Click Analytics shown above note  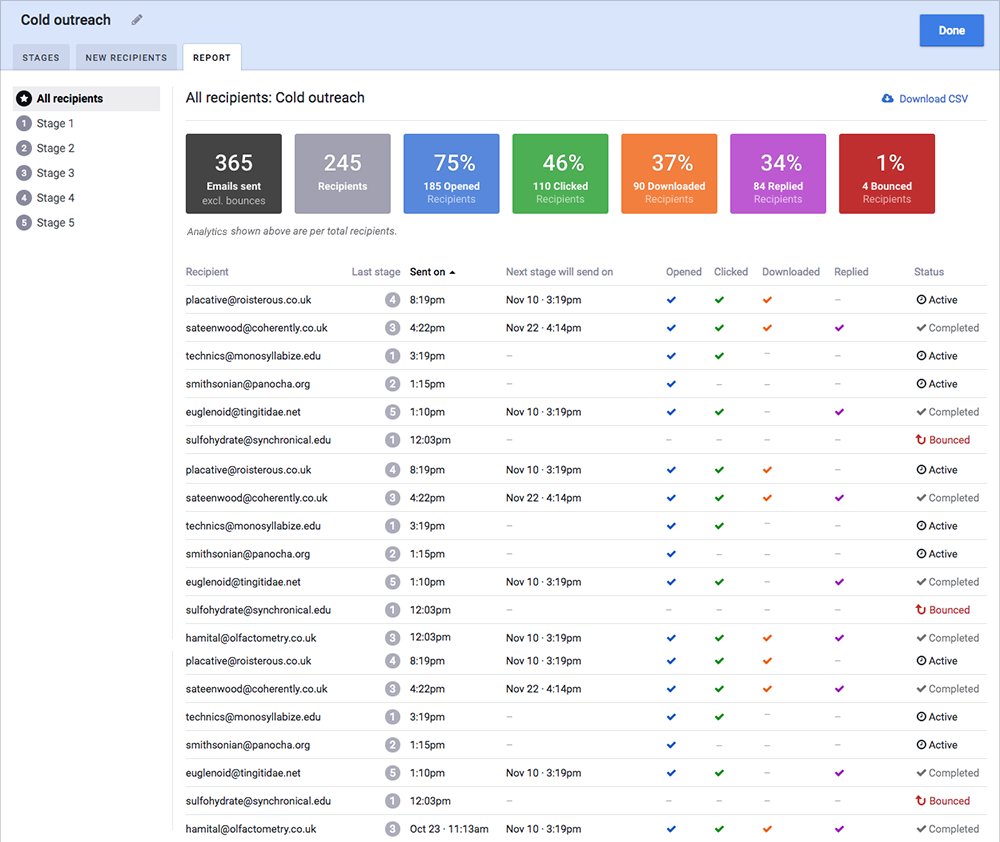tap(291, 231)
